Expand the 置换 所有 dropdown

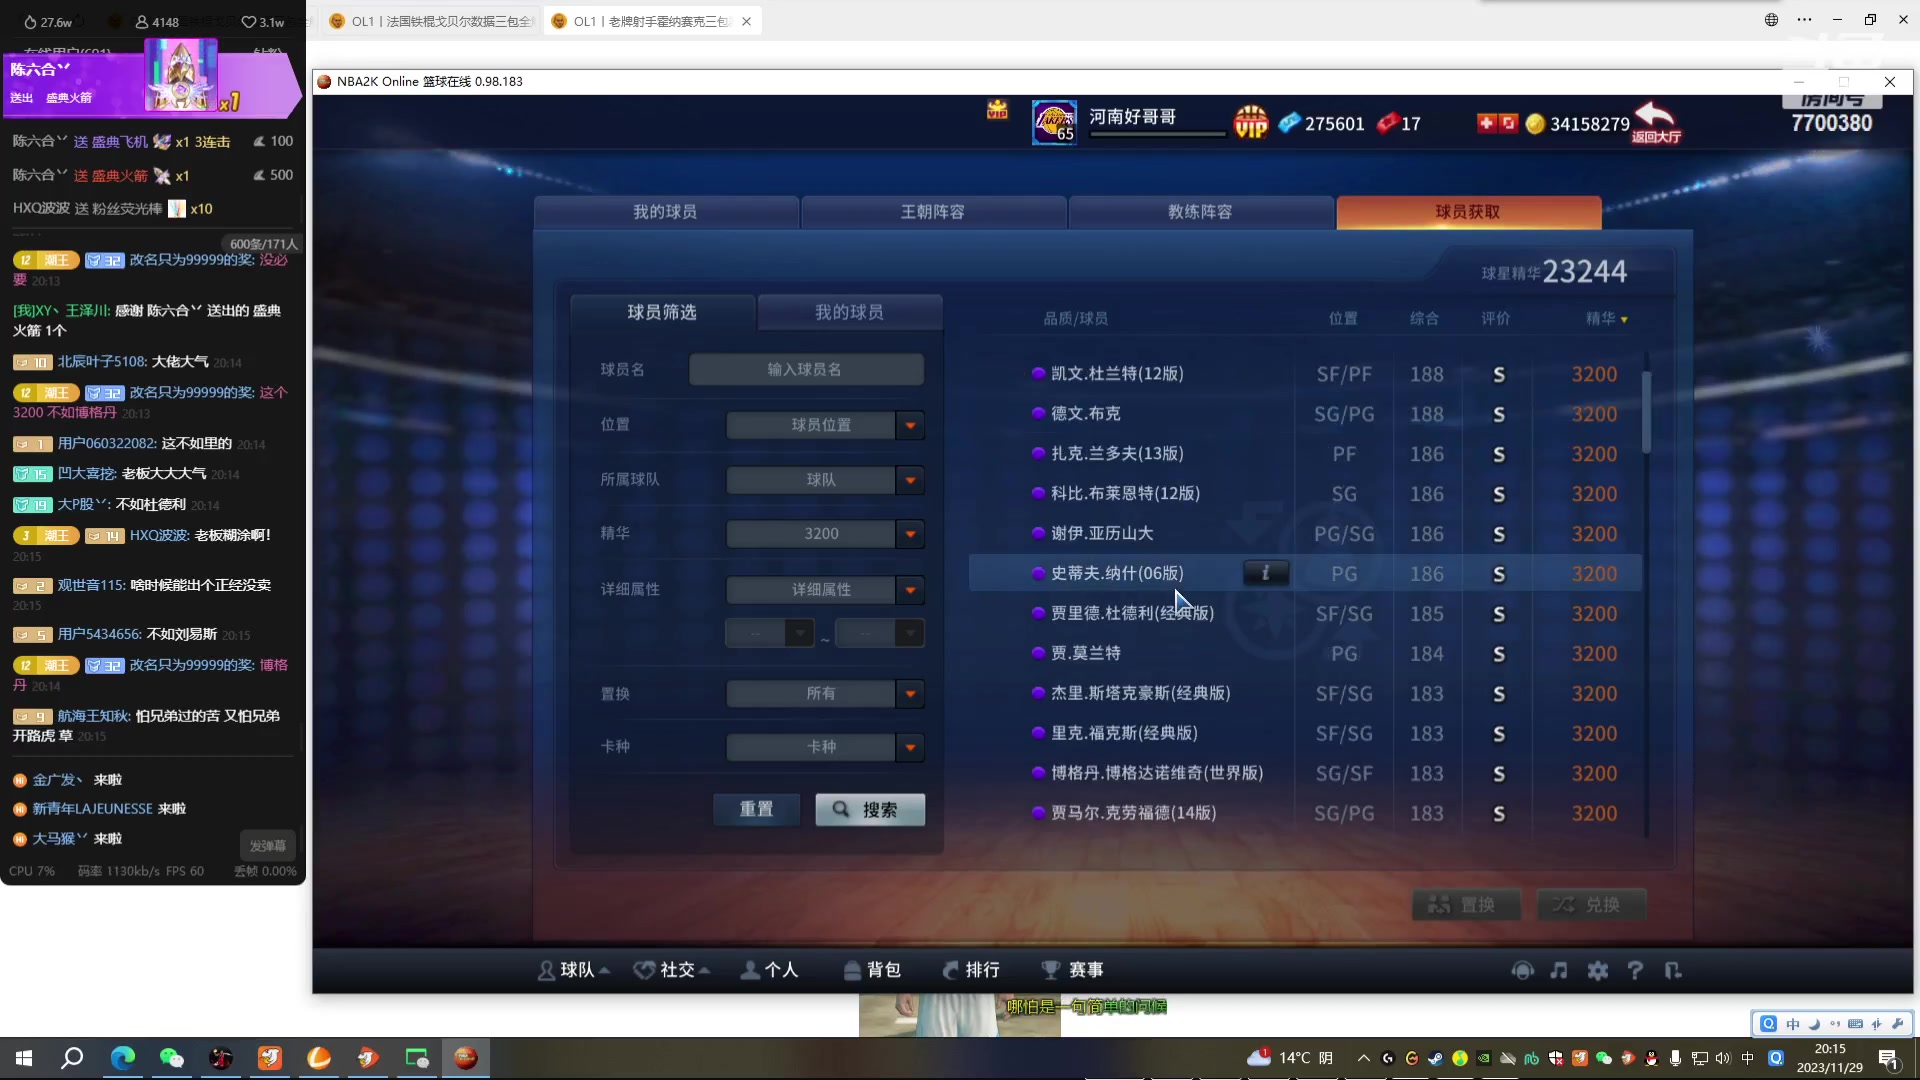tap(910, 693)
